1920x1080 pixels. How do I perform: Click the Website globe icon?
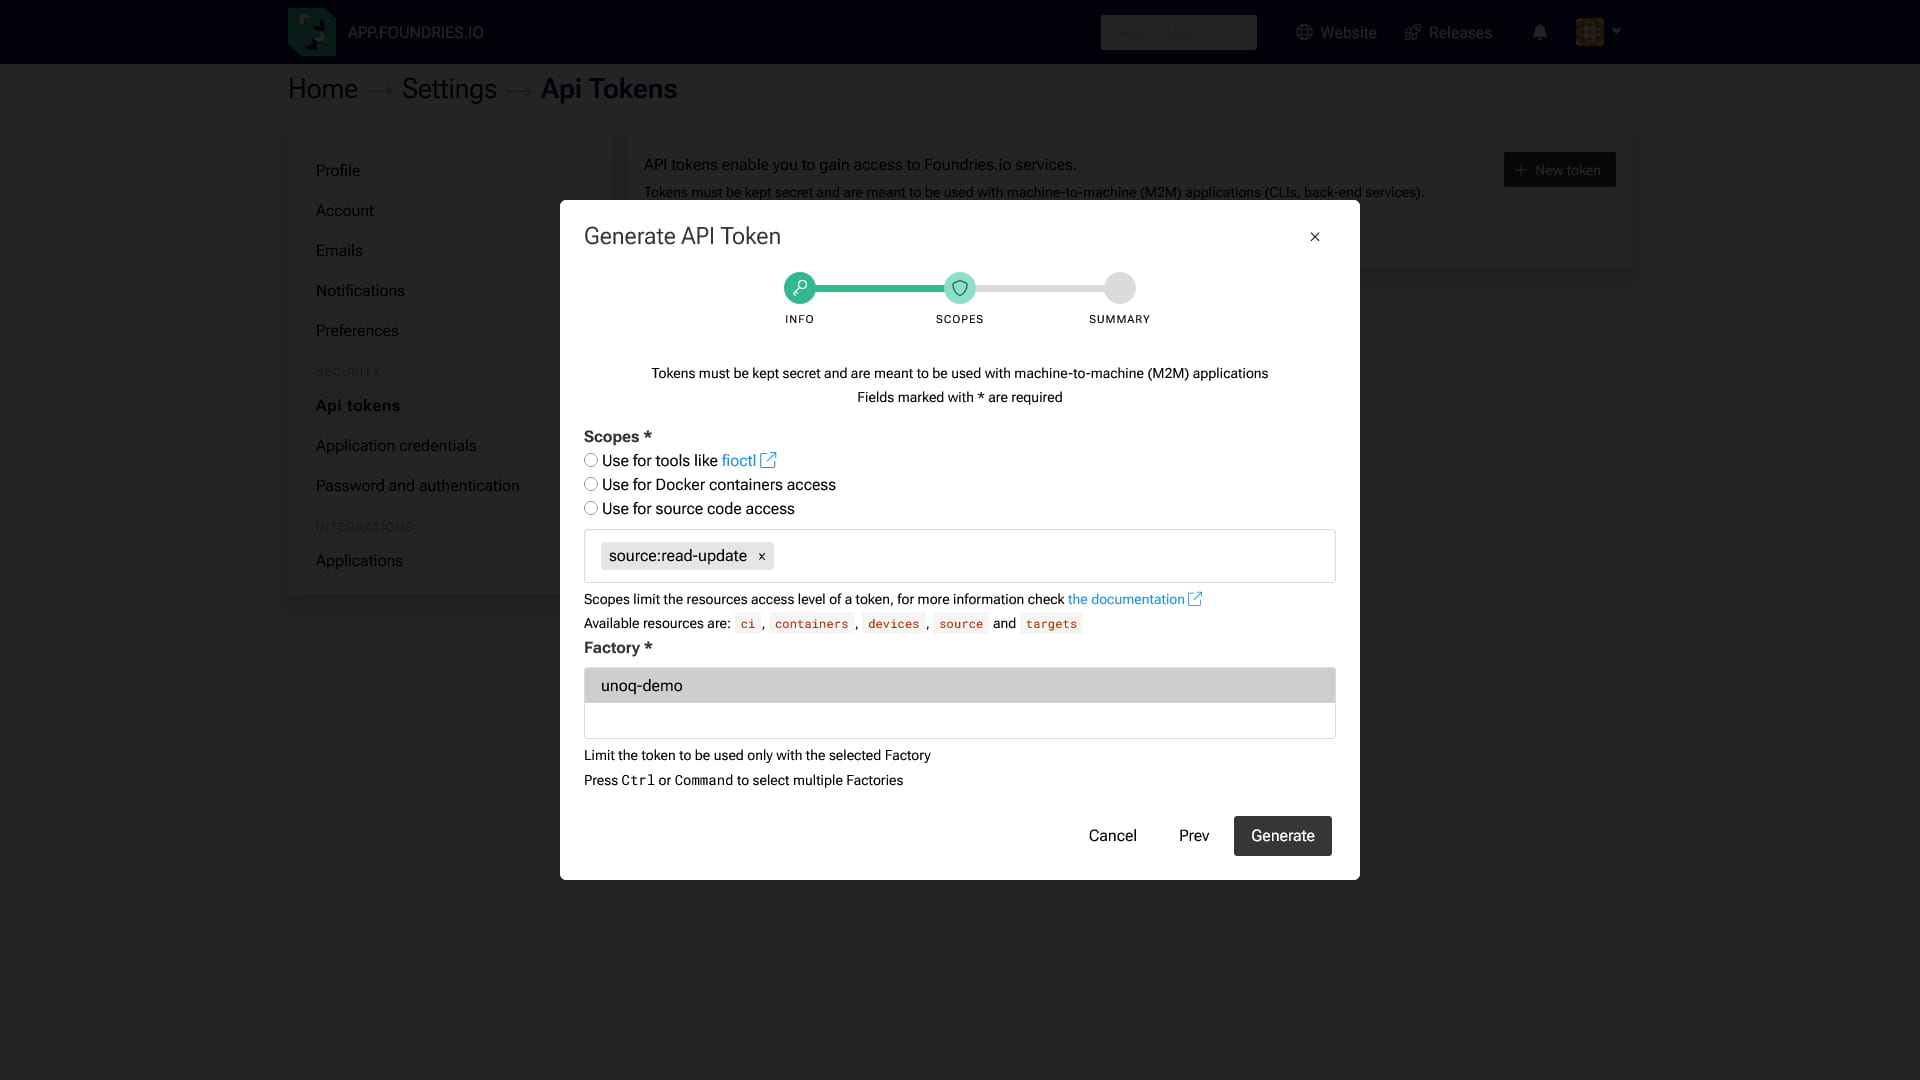1304,32
